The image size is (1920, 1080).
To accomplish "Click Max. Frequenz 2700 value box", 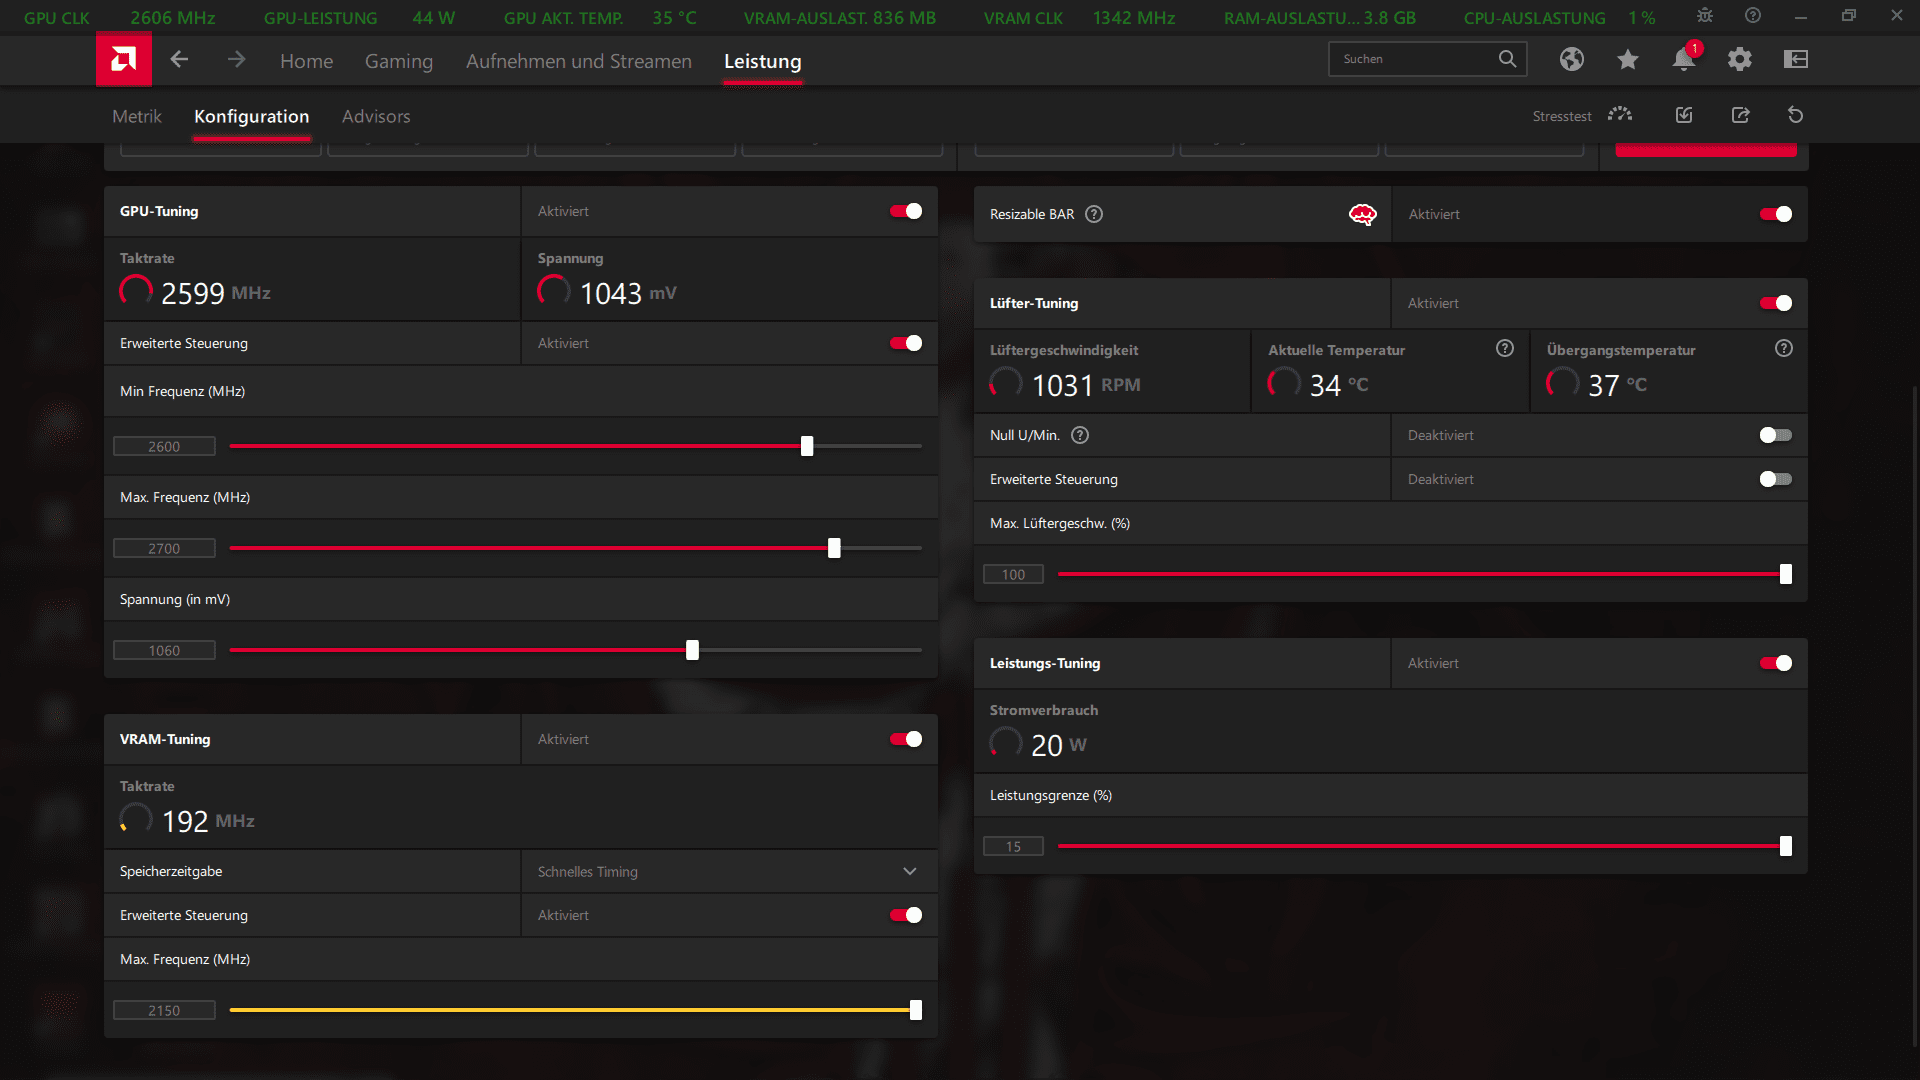I will (x=164, y=548).
